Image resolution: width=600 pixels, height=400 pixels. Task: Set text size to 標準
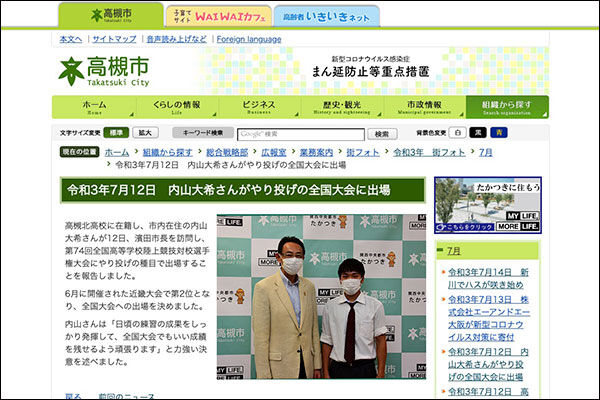[x=116, y=133]
